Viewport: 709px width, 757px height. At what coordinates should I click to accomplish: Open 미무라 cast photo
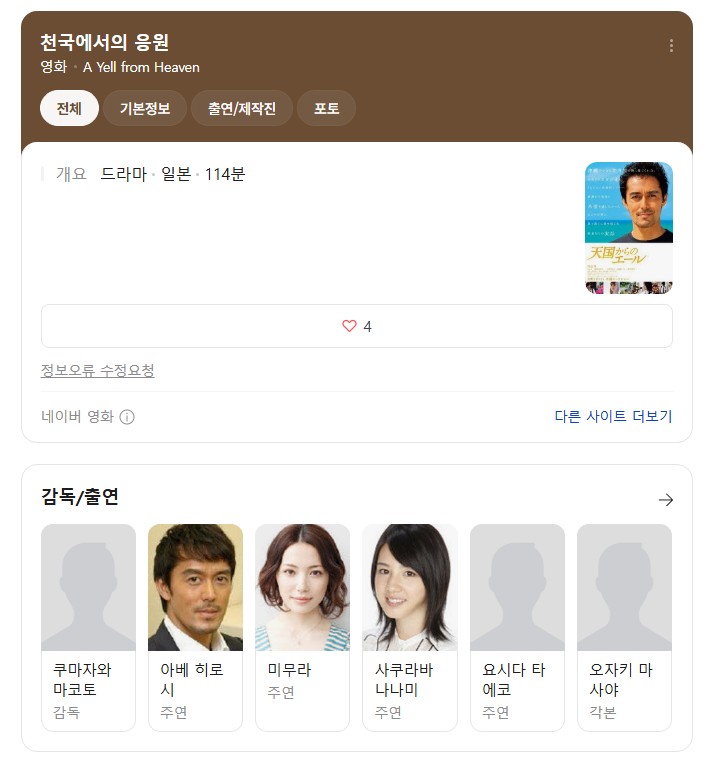(303, 588)
